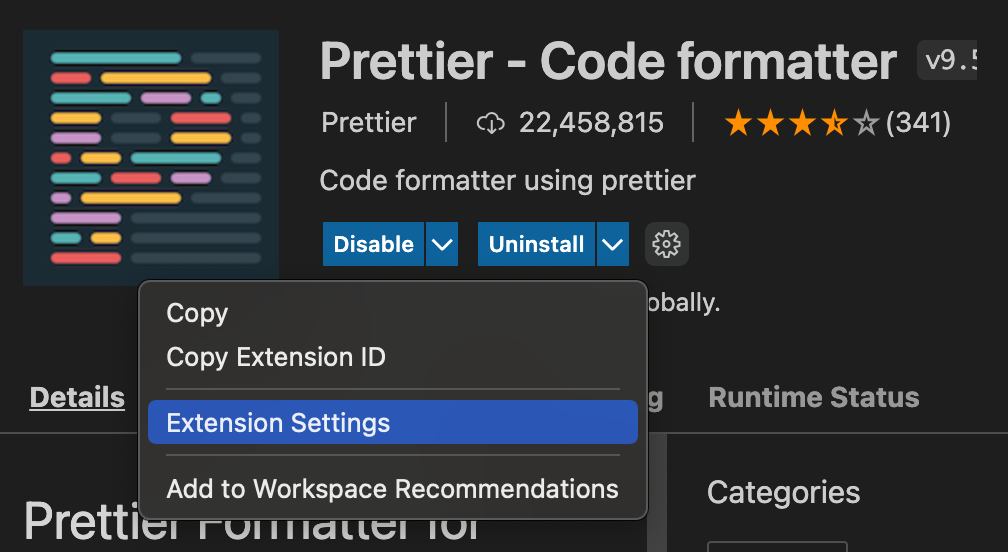Expand the Disable dropdown arrow

tap(442, 244)
